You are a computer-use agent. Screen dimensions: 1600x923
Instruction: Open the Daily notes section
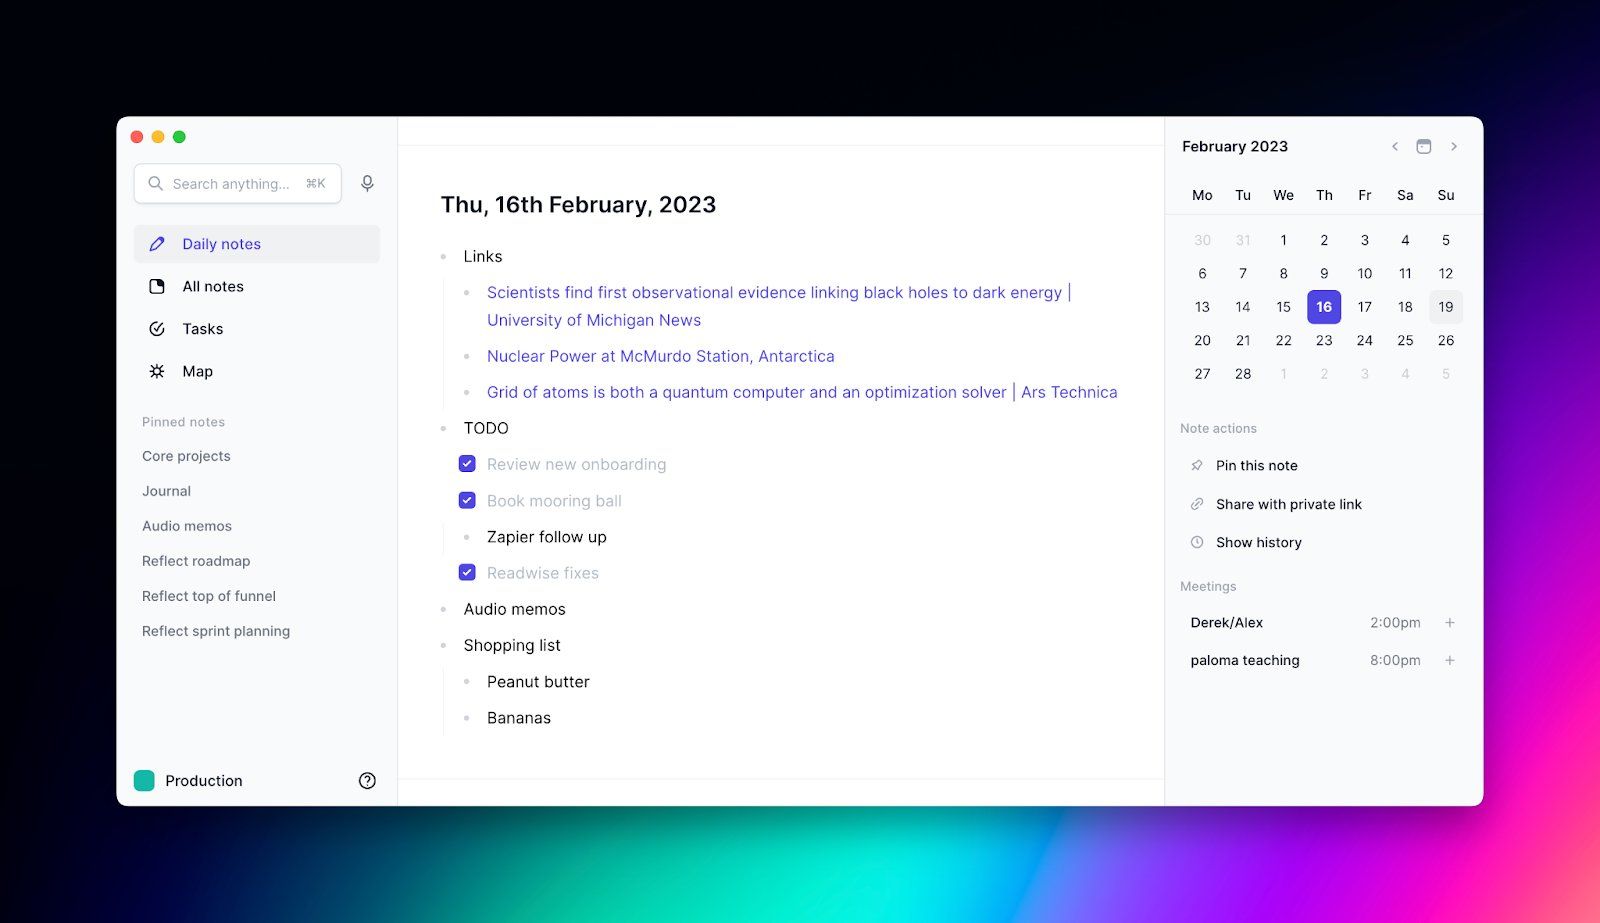(257, 244)
